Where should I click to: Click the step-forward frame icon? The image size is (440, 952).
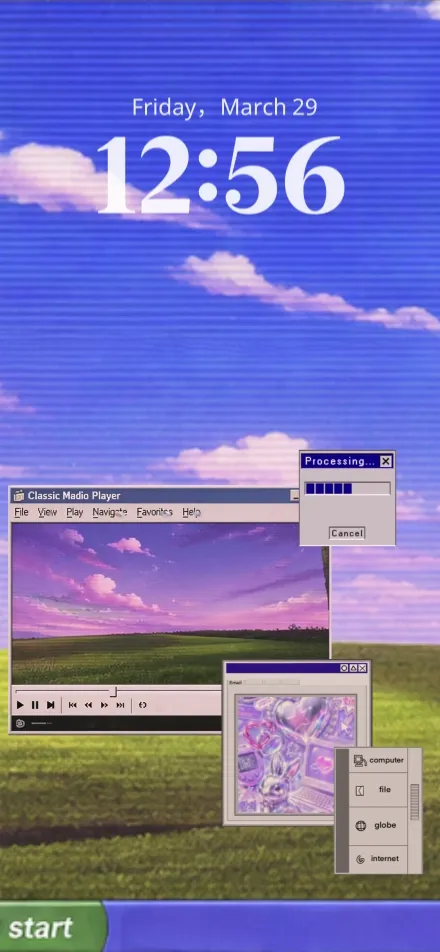pos(51,705)
